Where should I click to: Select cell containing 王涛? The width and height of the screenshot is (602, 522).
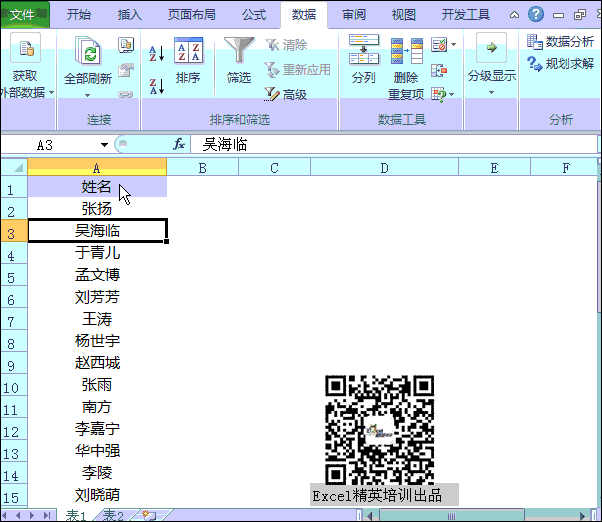[x=97, y=319]
